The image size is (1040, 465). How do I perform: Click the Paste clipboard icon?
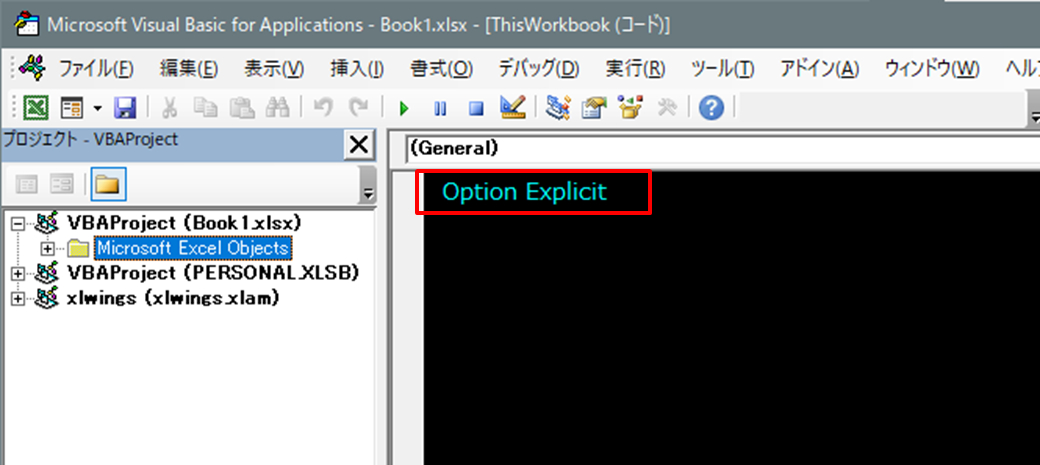pyautogui.click(x=240, y=107)
